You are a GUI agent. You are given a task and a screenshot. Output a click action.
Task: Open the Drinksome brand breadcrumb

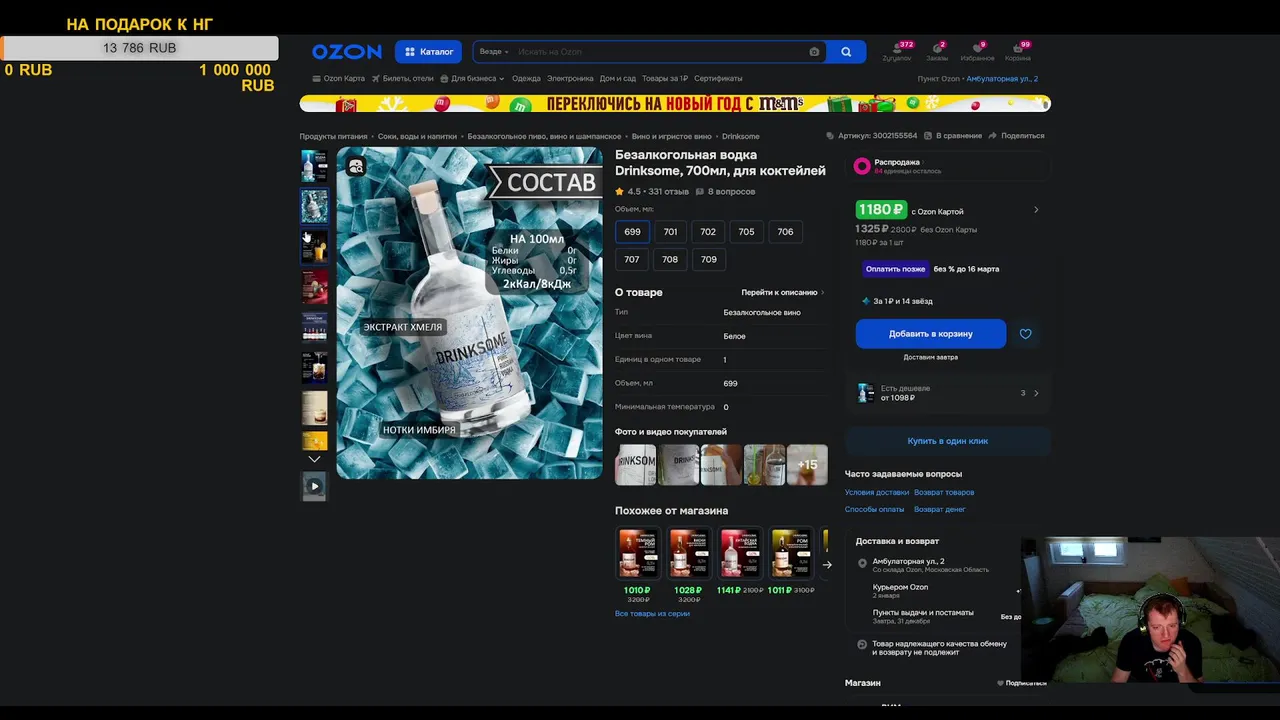pyautogui.click(x=741, y=136)
